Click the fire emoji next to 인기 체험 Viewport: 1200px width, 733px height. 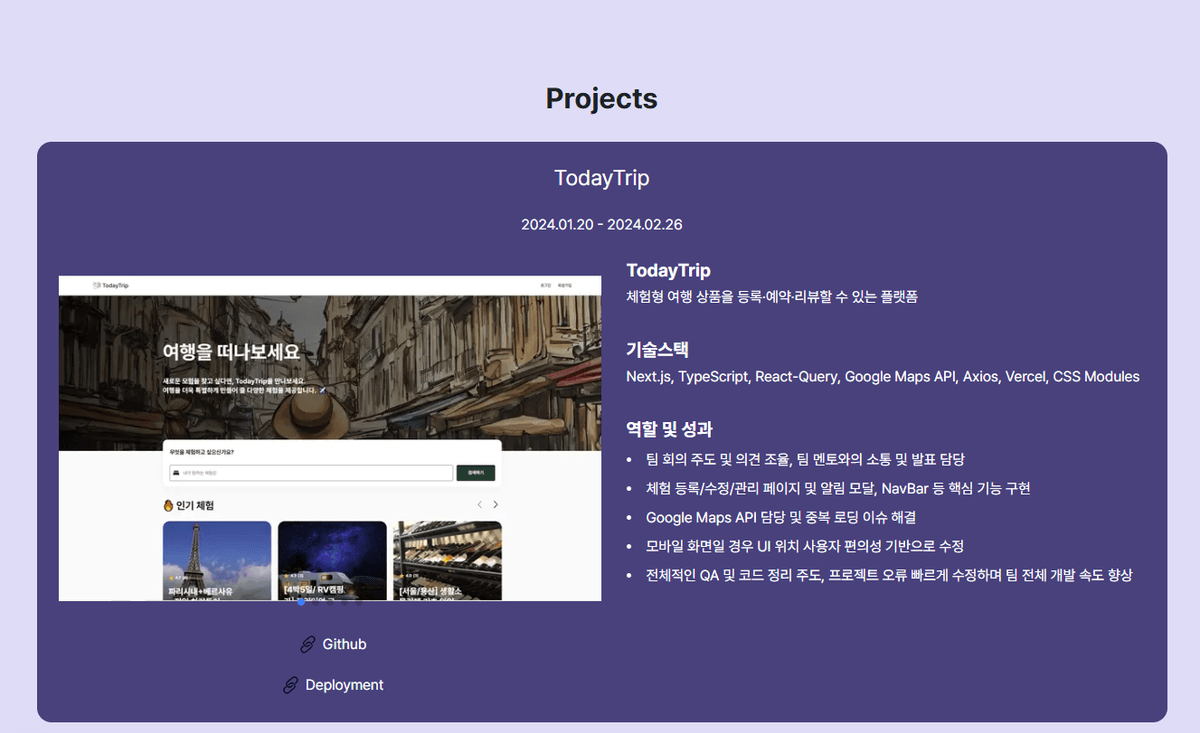tap(167, 506)
